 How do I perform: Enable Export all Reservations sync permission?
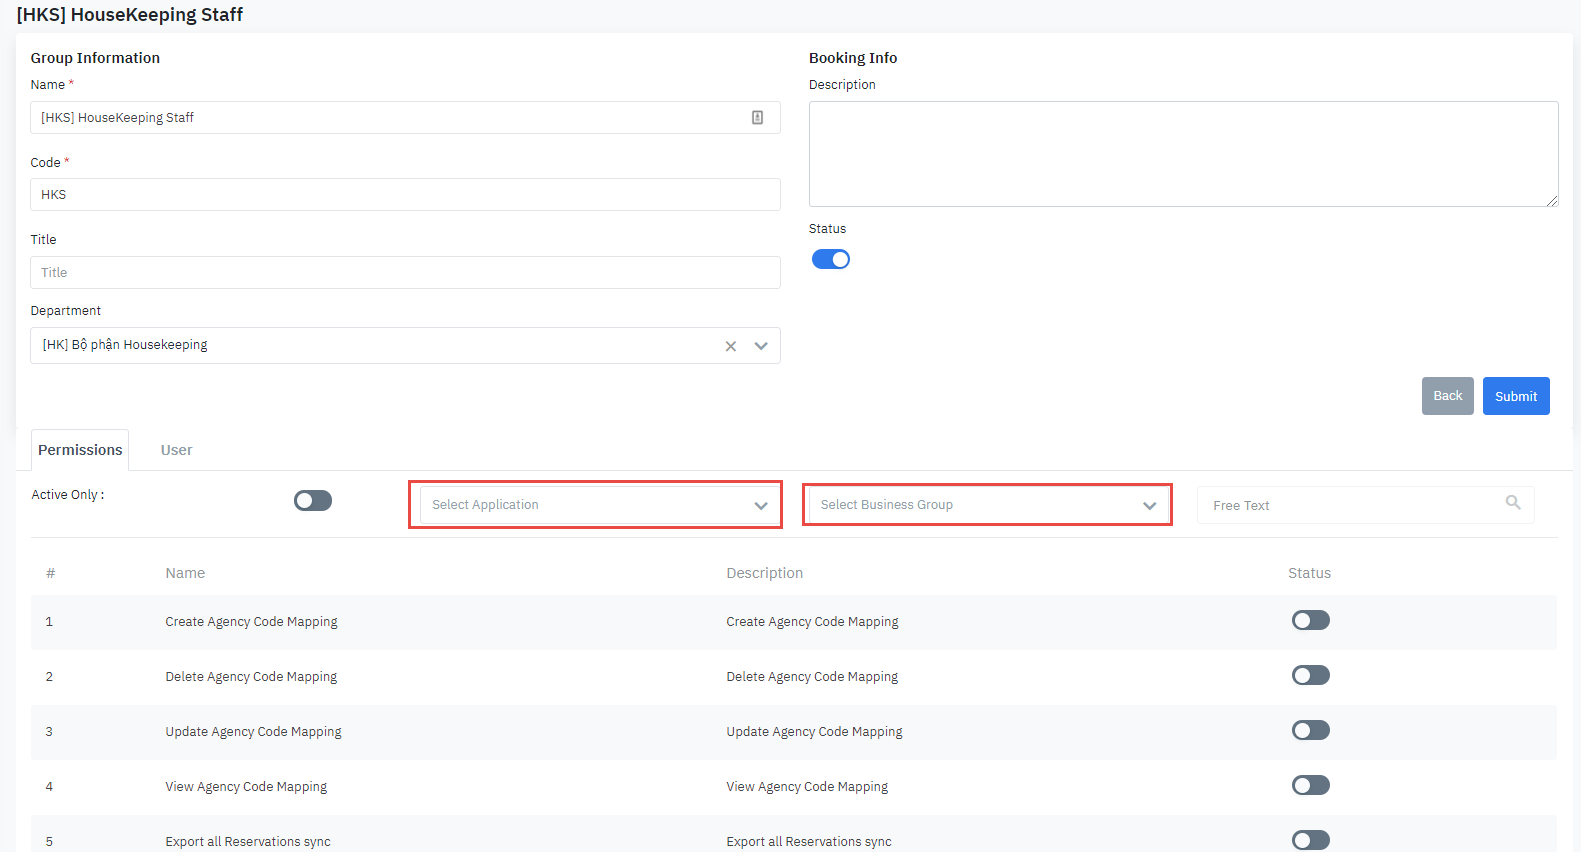click(x=1310, y=840)
